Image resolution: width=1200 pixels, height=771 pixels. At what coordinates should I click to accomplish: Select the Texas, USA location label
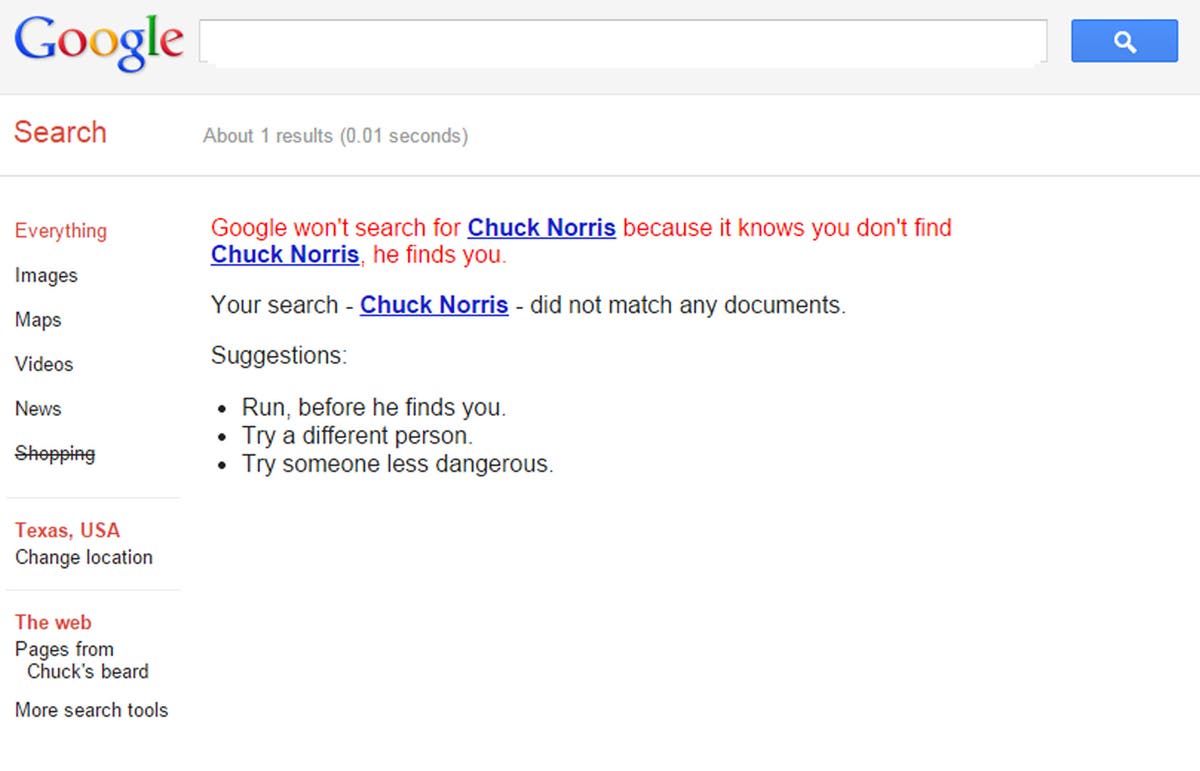(x=67, y=530)
